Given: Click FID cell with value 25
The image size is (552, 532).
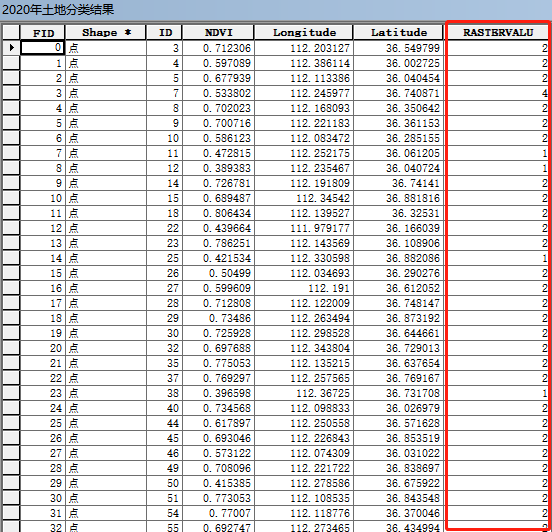Looking at the screenshot, I should [43, 423].
